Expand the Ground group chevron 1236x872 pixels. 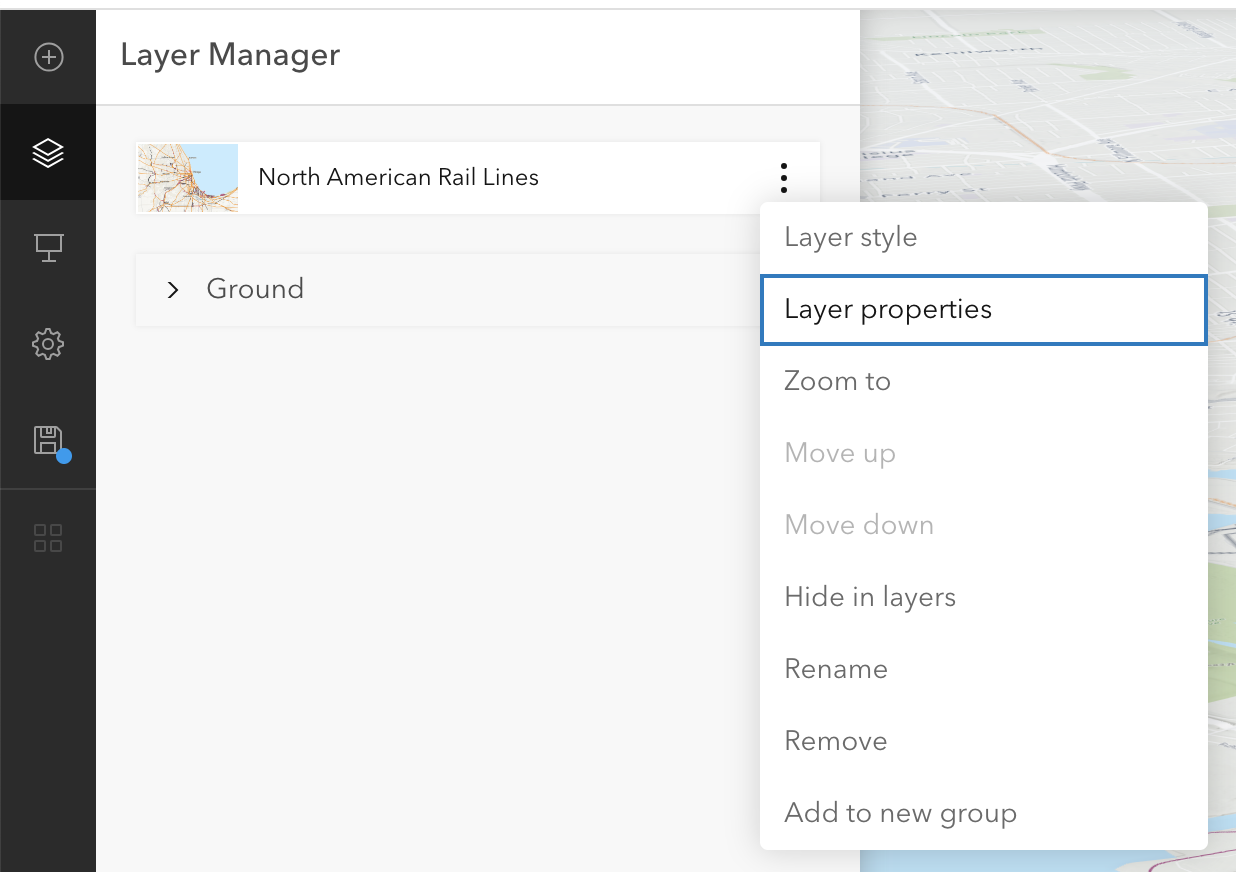pyautogui.click(x=173, y=290)
